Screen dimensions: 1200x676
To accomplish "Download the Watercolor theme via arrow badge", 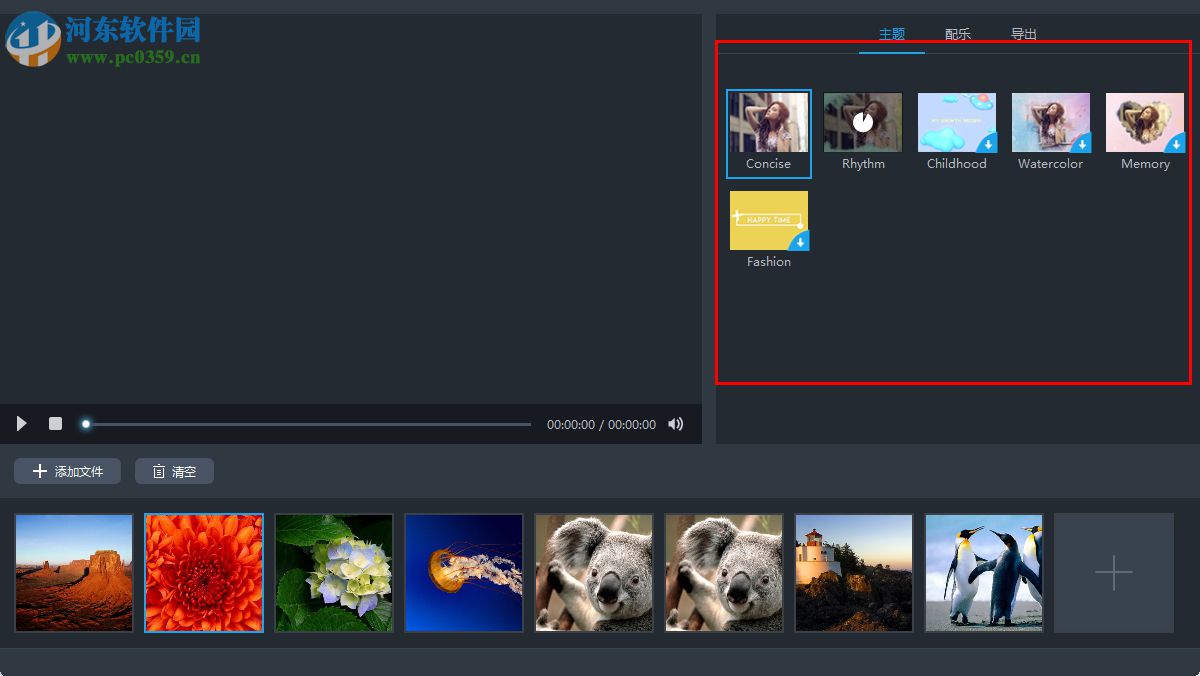I will tap(1083, 145).
